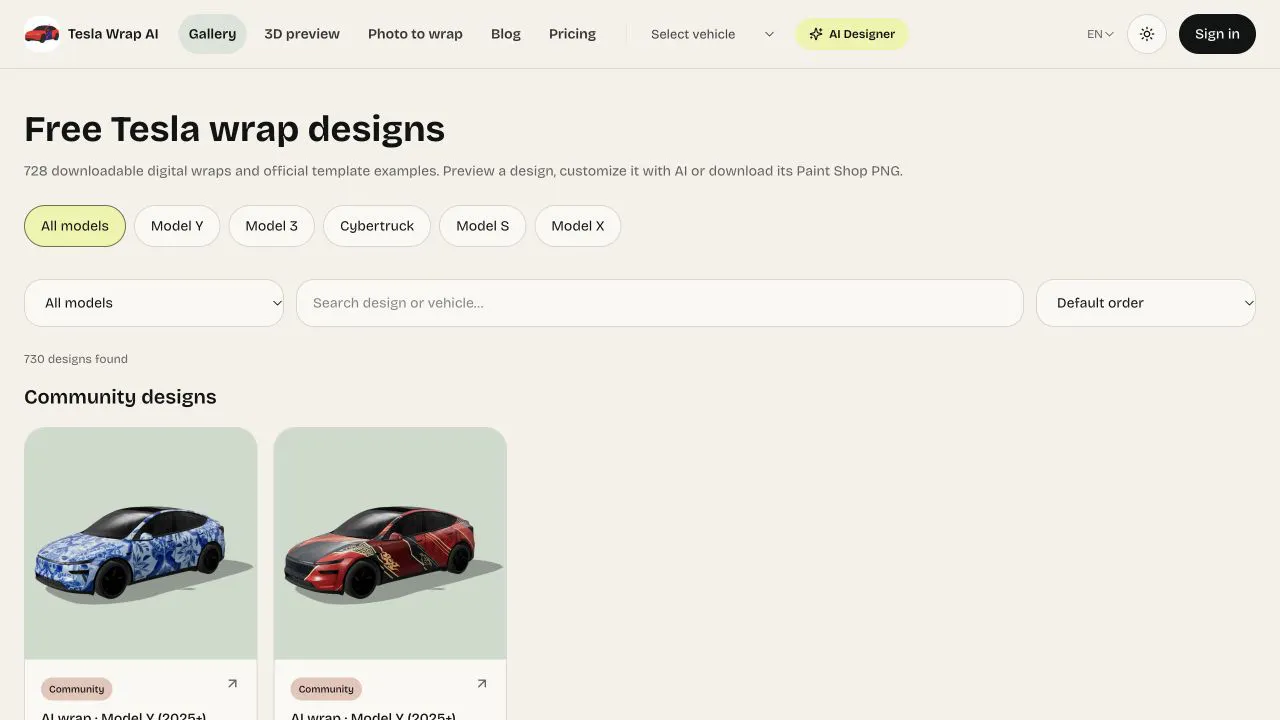Open the blue floral wrap's external arrow icon
This screenshot has height=720, width=1280.
tap(232, 684)
